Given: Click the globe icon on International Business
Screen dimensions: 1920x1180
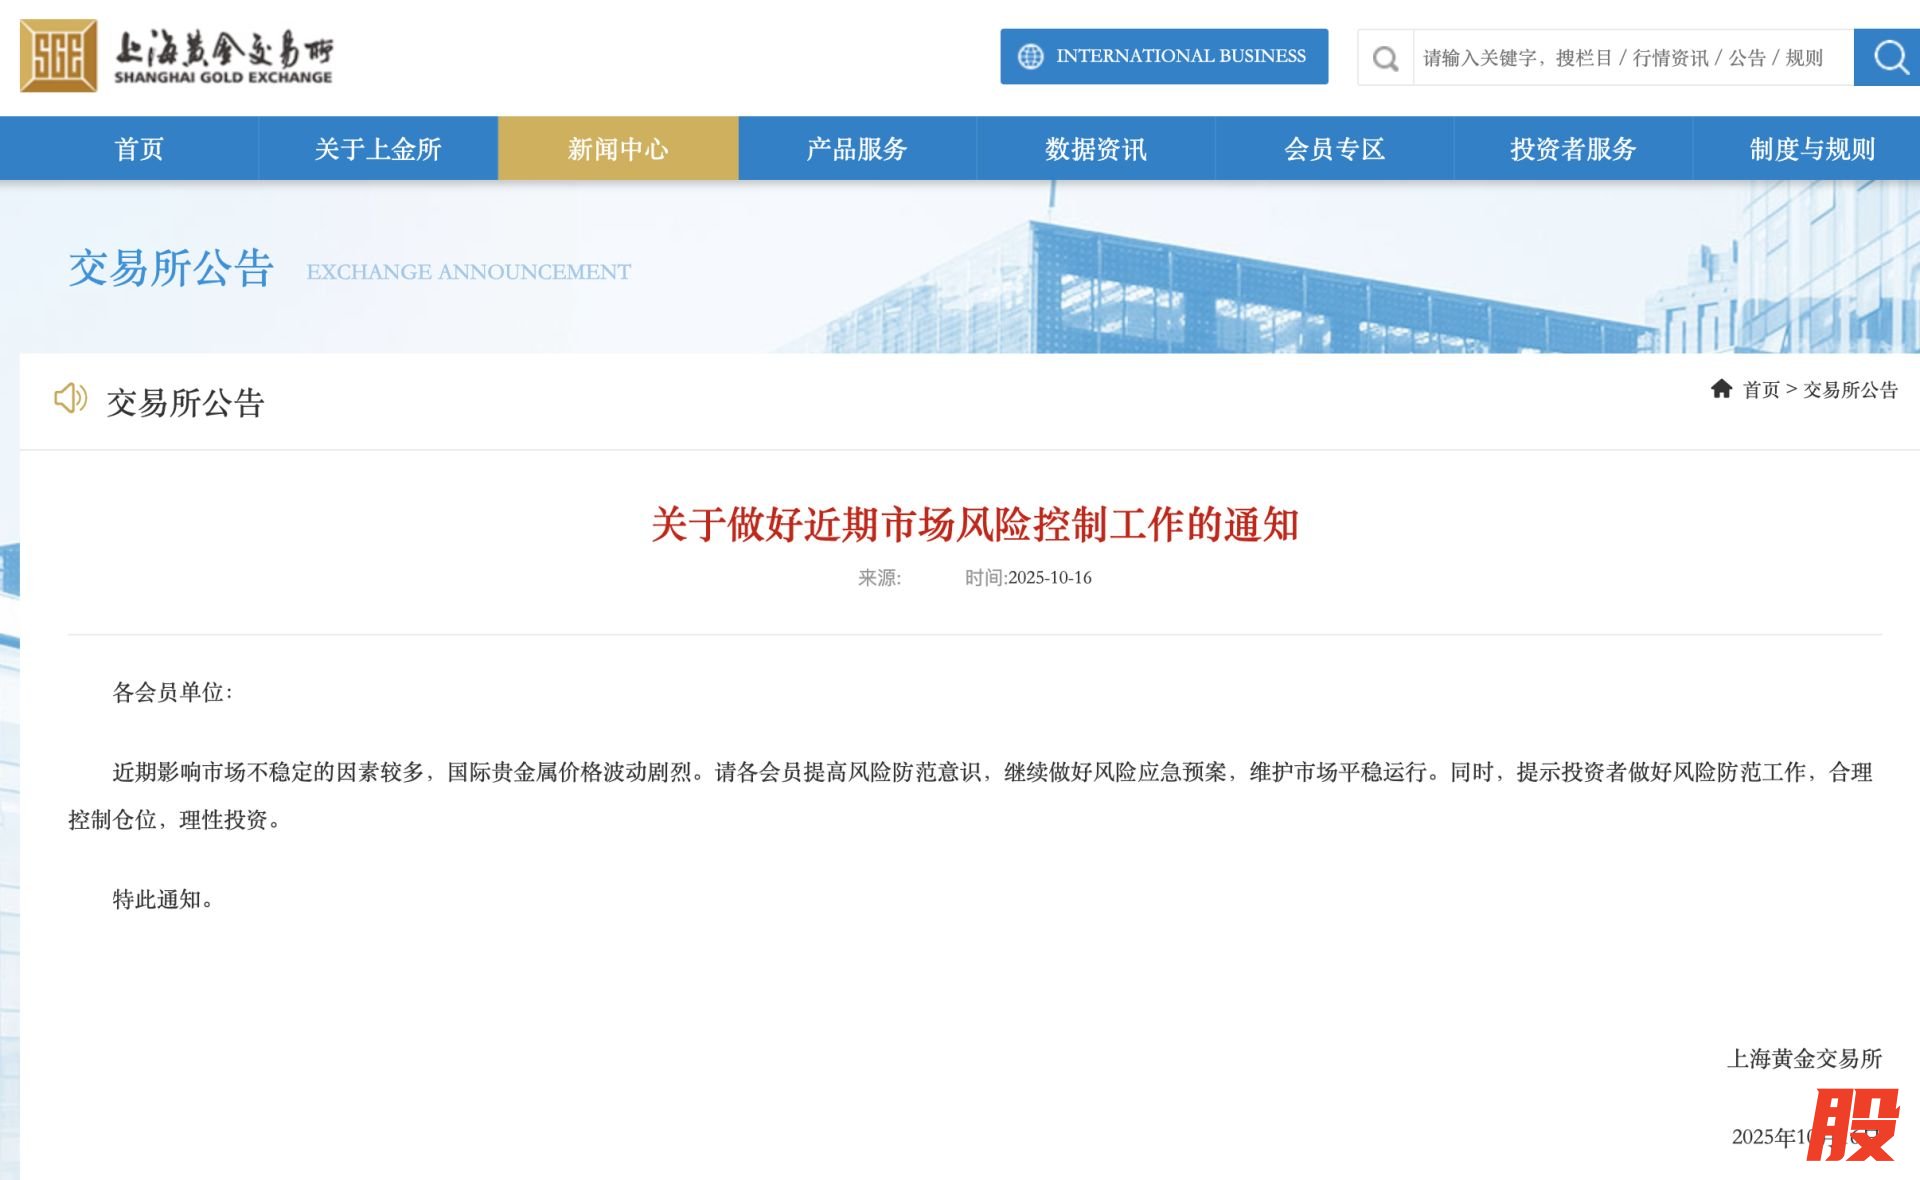Looking at the screenshot, I should pyautogui.click(x=1030, y=56).
